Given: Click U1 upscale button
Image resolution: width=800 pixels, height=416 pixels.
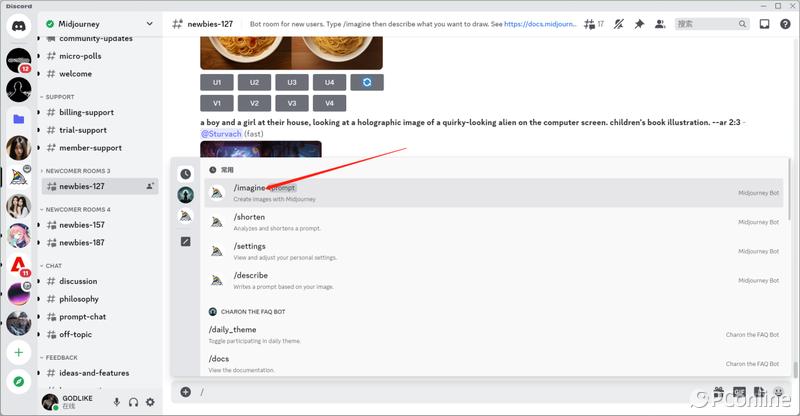Looking at the screenshot, I should click(x=217, y=82).
